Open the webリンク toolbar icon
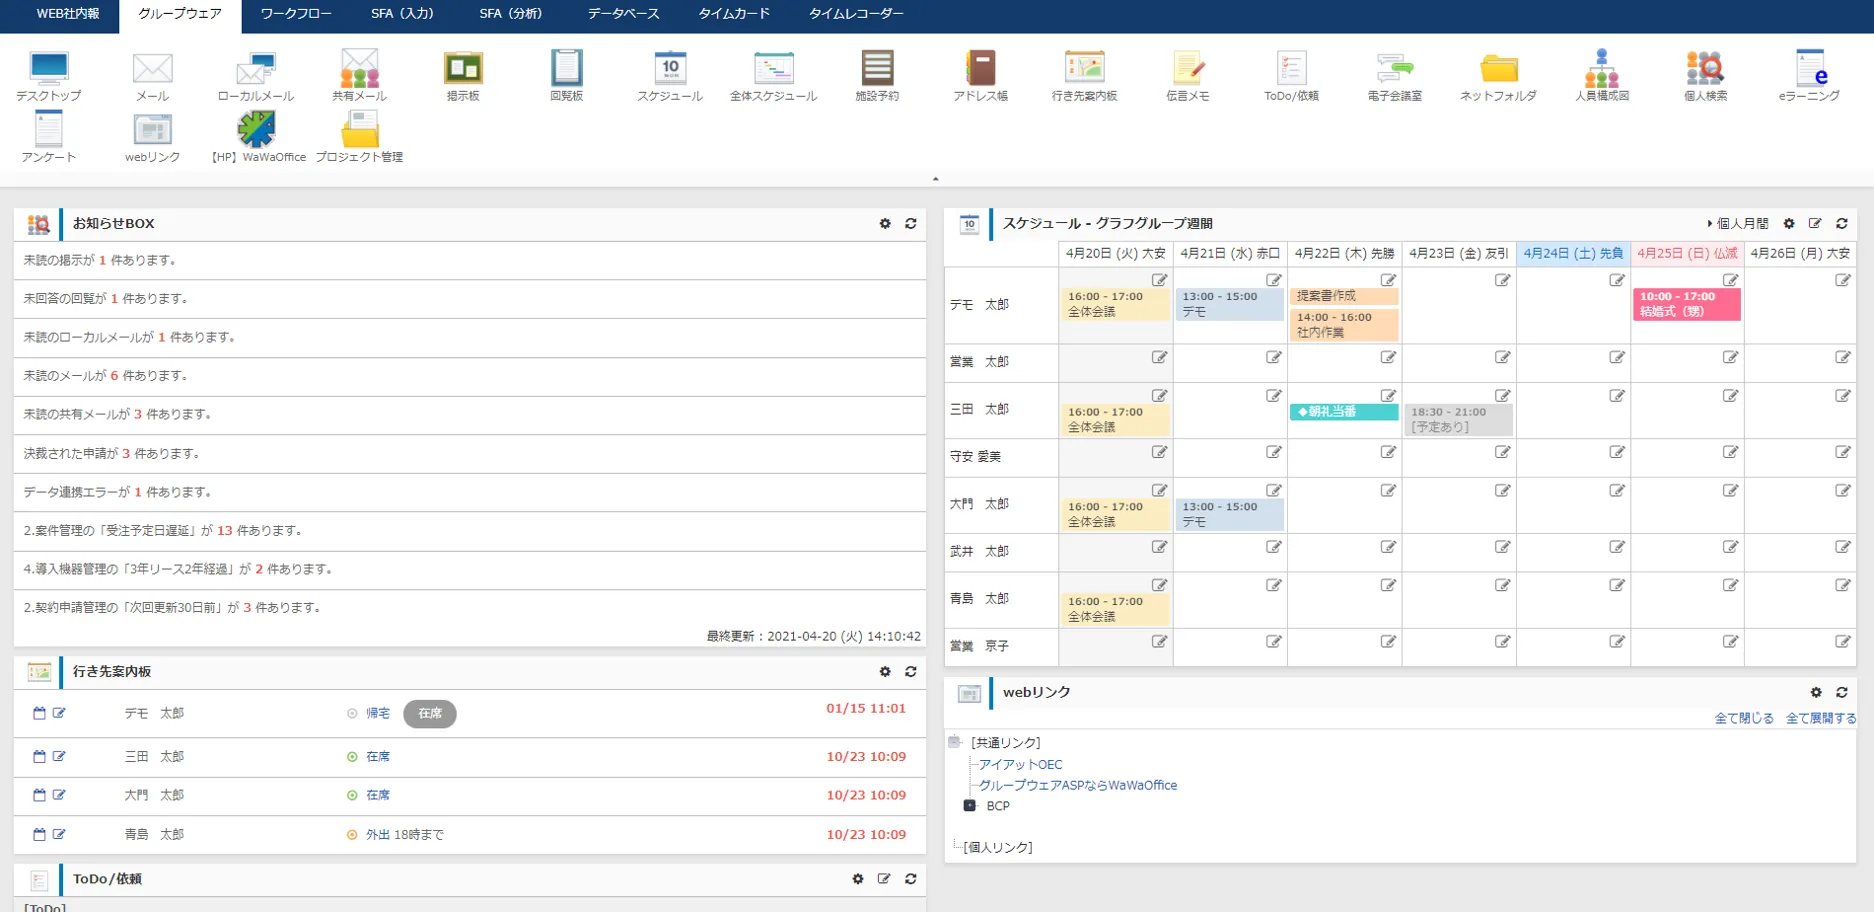1874x912 pixels. pyautogui.click(x=152, y=137)
